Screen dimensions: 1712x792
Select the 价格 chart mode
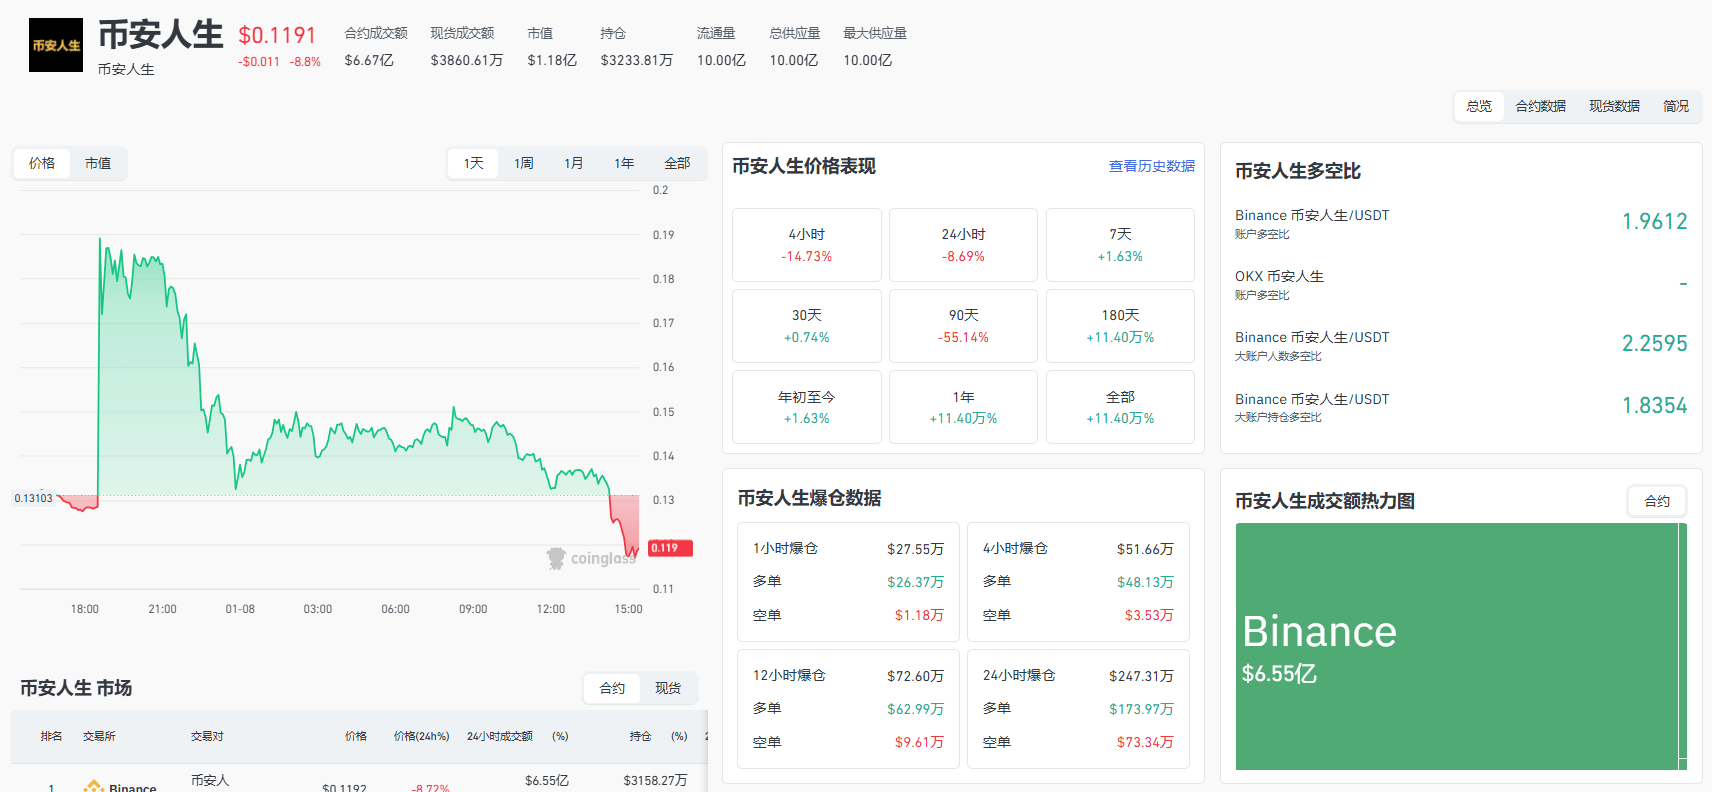[x=42, y=163]
